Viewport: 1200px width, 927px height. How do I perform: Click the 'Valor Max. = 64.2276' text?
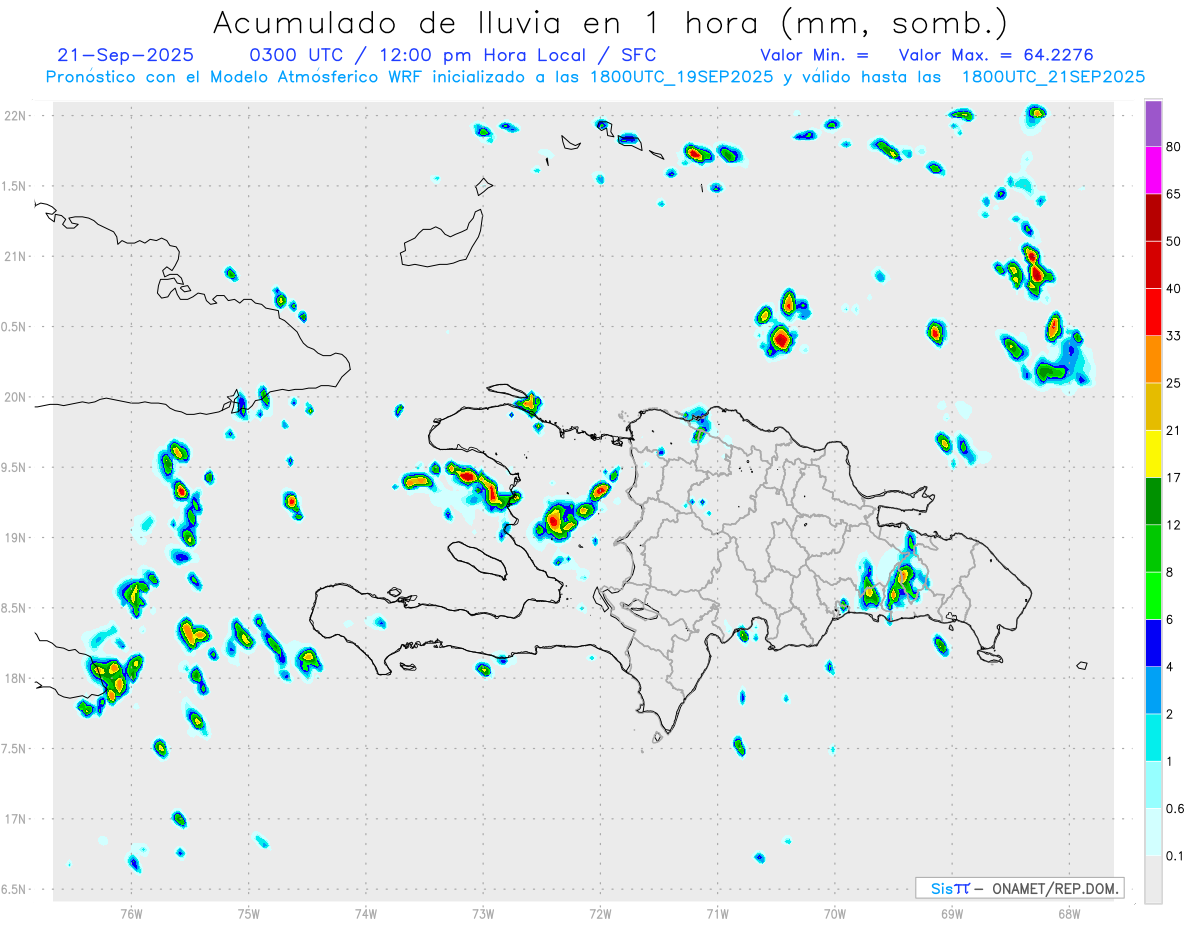(x=996, y=55)
